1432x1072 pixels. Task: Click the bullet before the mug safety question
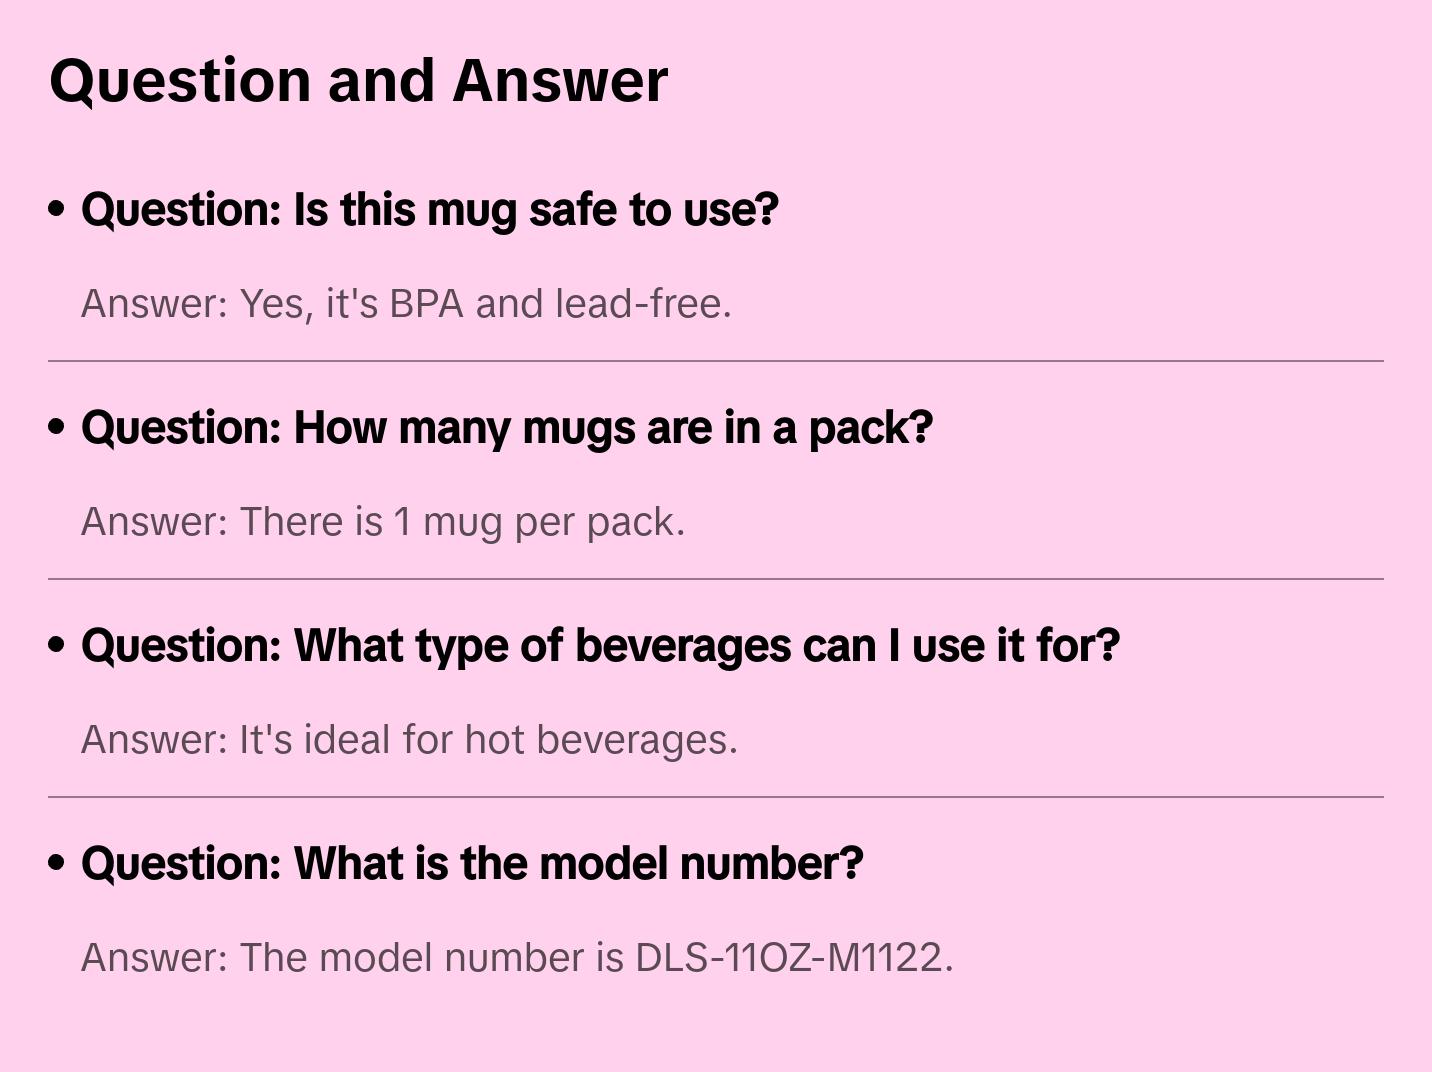point(57,209)
